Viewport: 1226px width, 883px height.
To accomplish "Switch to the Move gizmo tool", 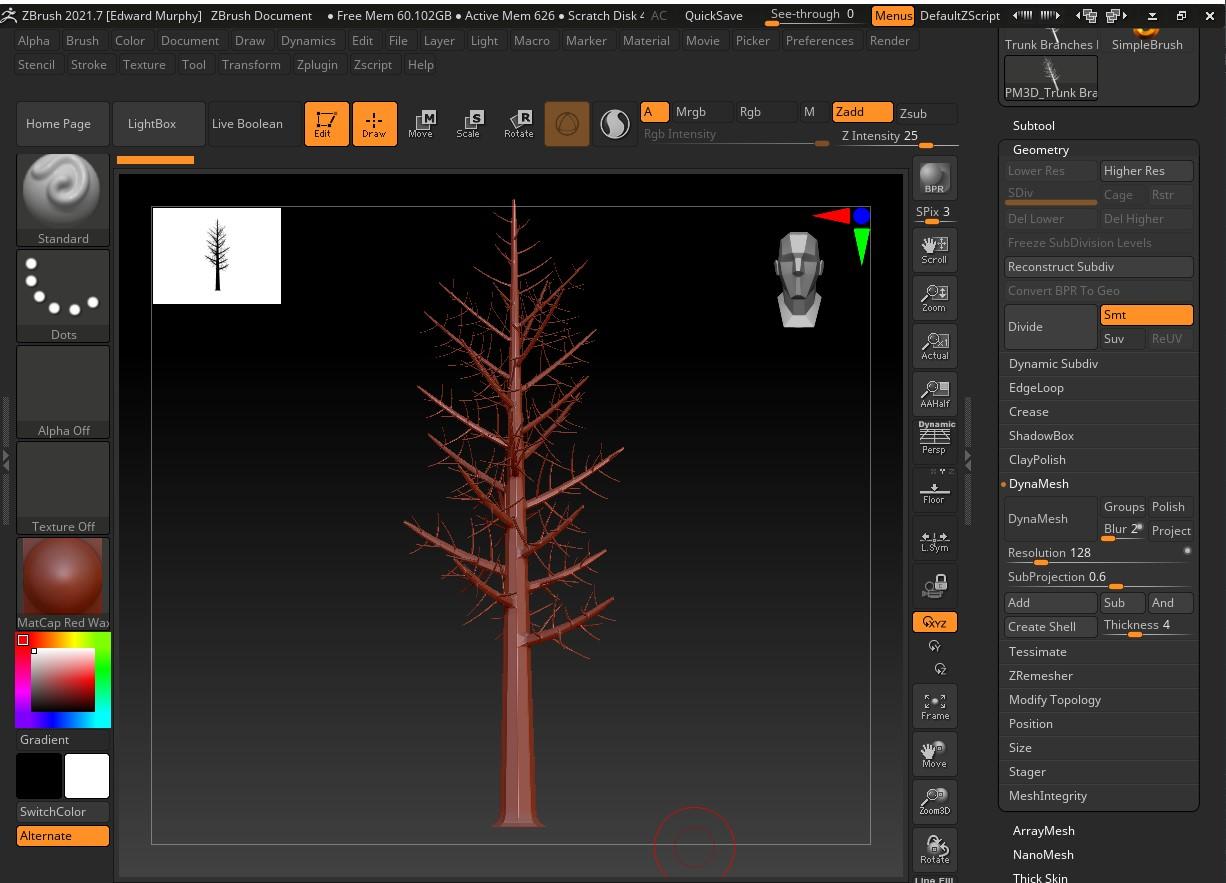I will (421, 124).
